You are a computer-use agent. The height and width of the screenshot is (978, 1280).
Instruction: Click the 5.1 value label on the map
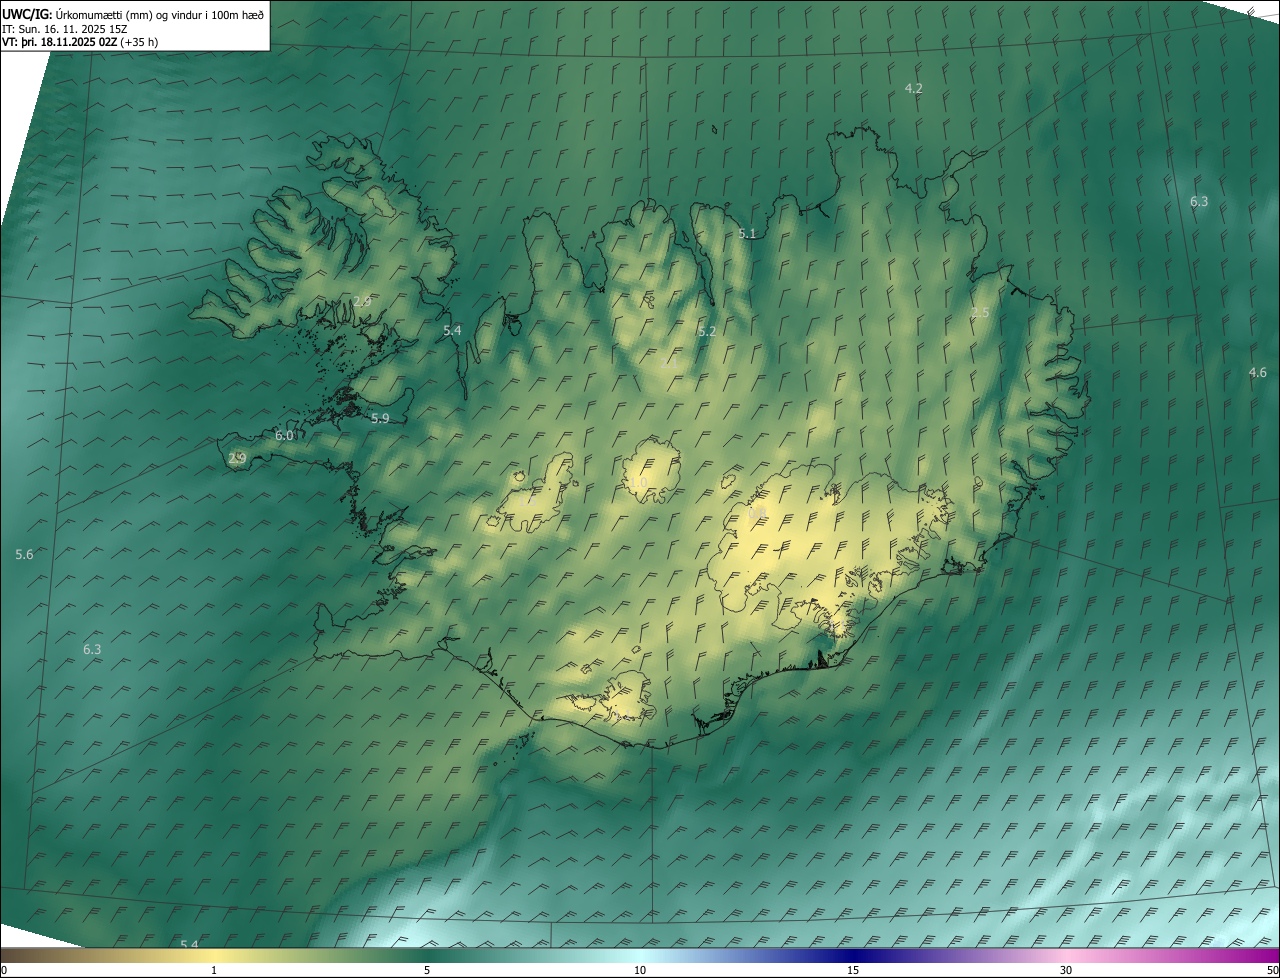click(x=747, y=233)
